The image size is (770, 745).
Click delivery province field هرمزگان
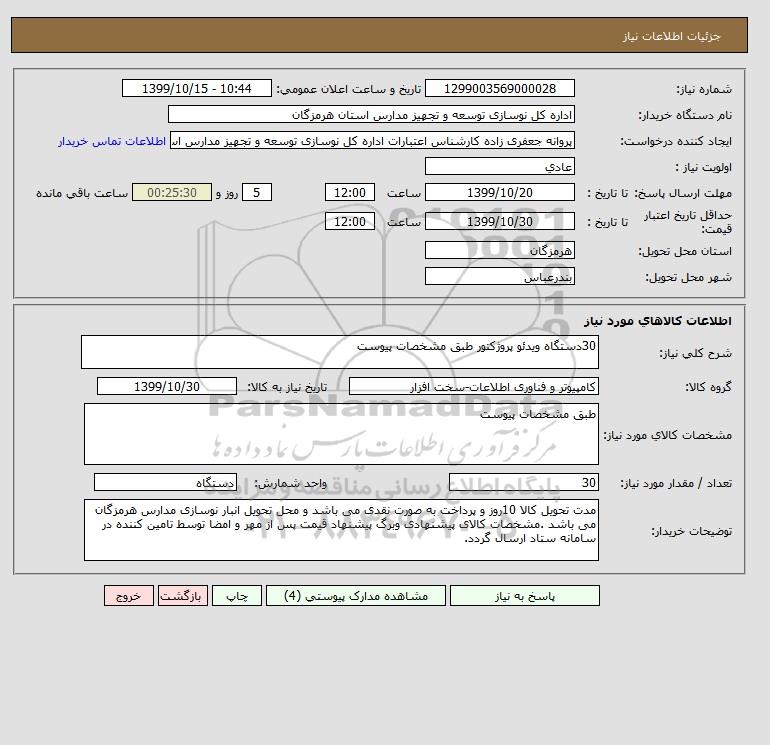coord(499,250)
